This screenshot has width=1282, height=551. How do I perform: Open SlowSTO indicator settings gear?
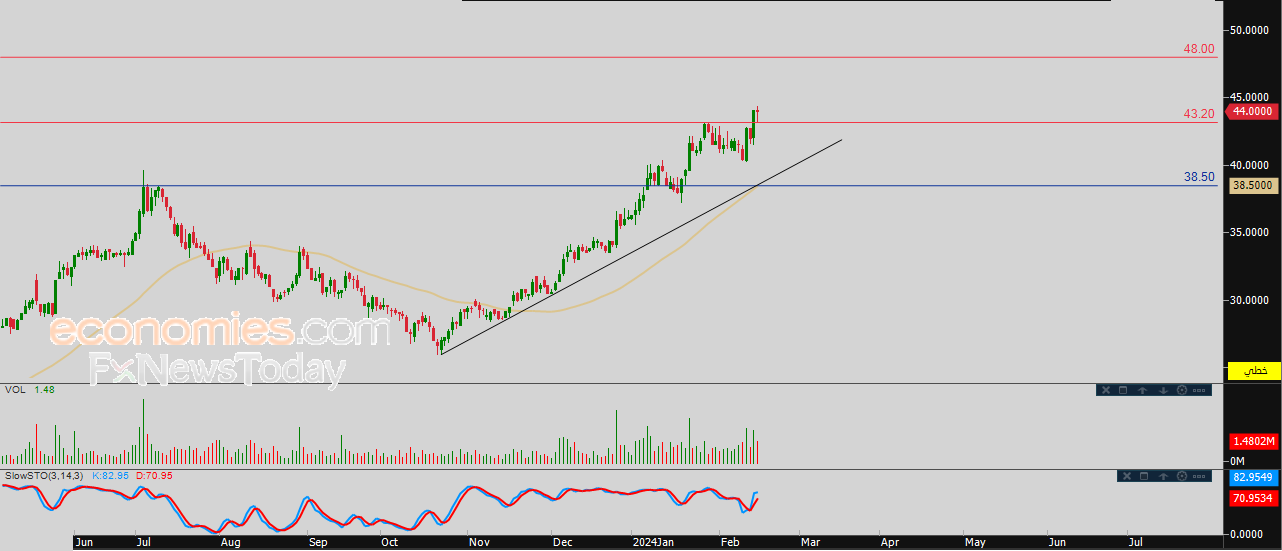click(1182, 476)
